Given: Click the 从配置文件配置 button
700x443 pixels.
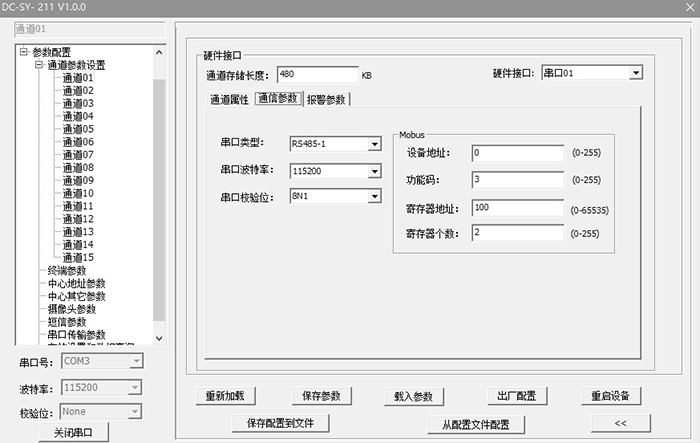Looking at the screenshot, I should pos(475,423).
